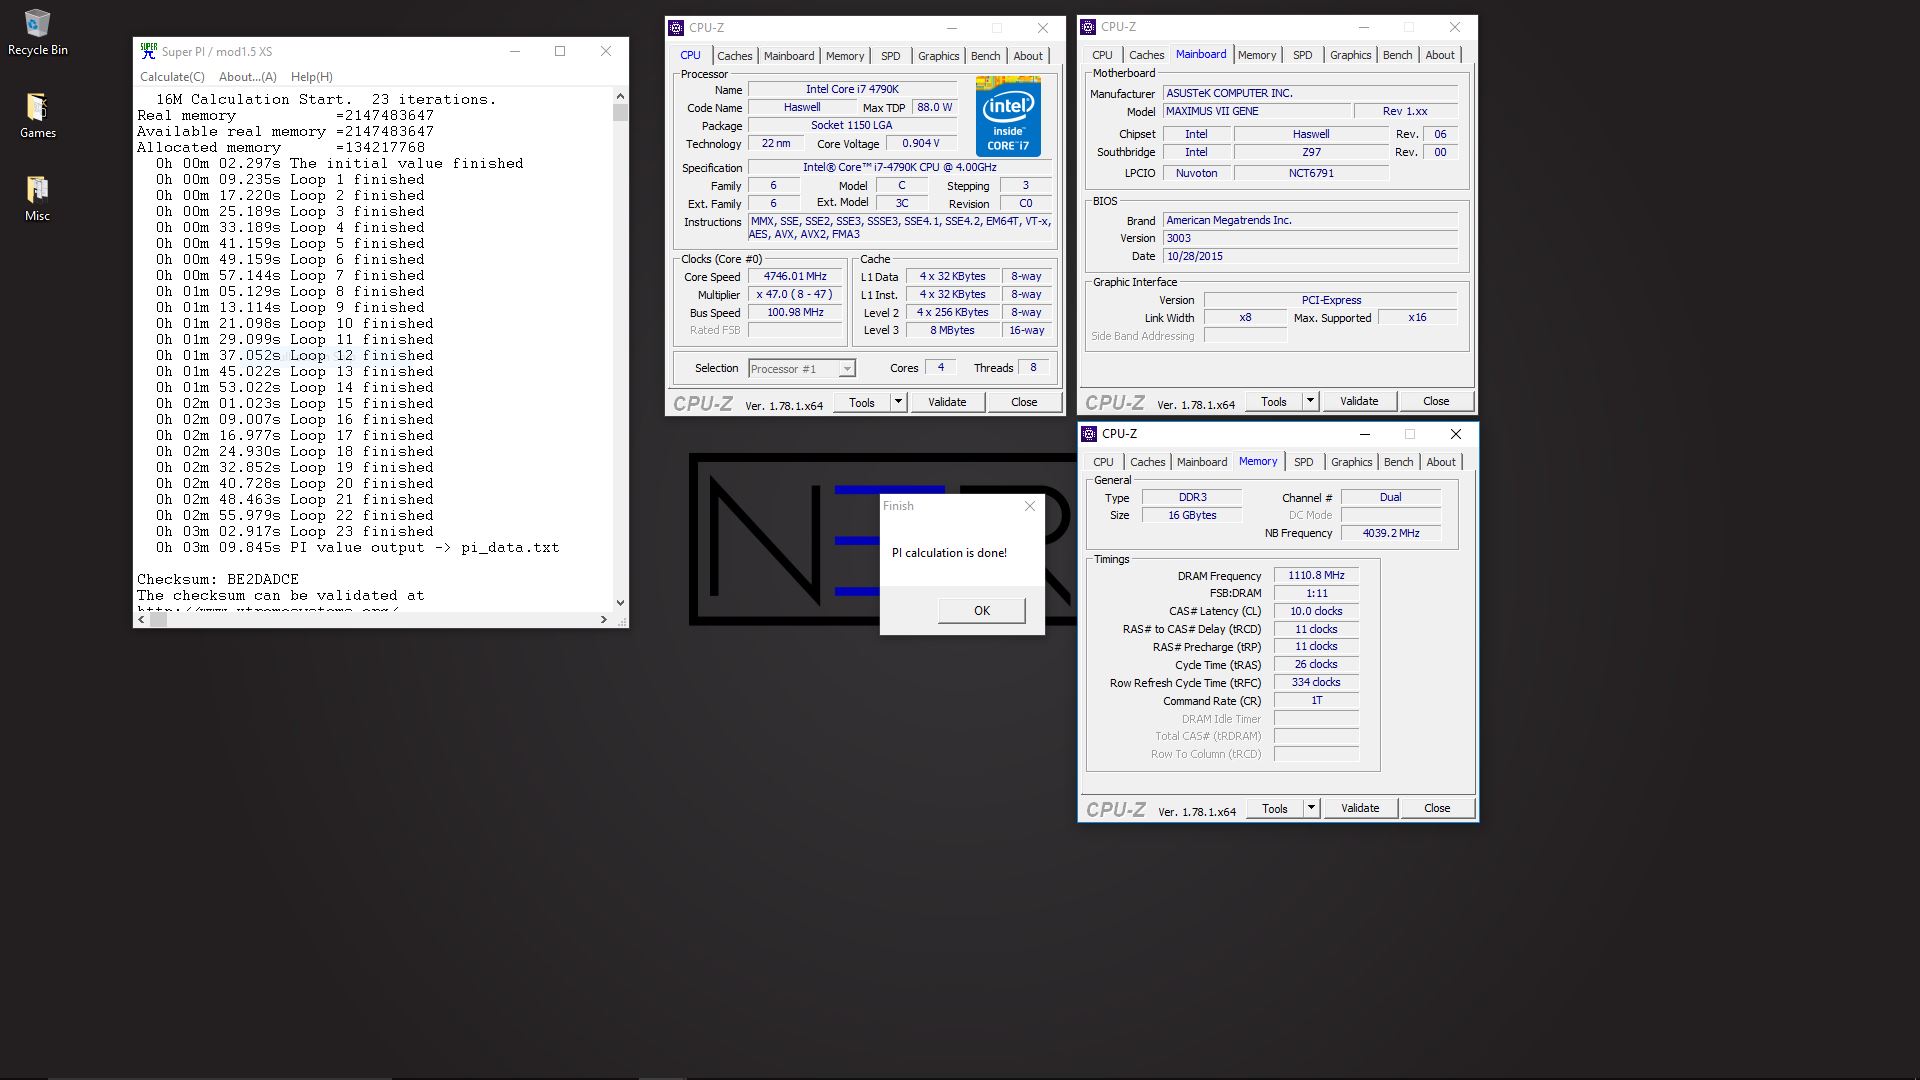1920x1080 pixels.
Task: Click the CPU-Z icon in Memory window title
Action: (1089, 434)
